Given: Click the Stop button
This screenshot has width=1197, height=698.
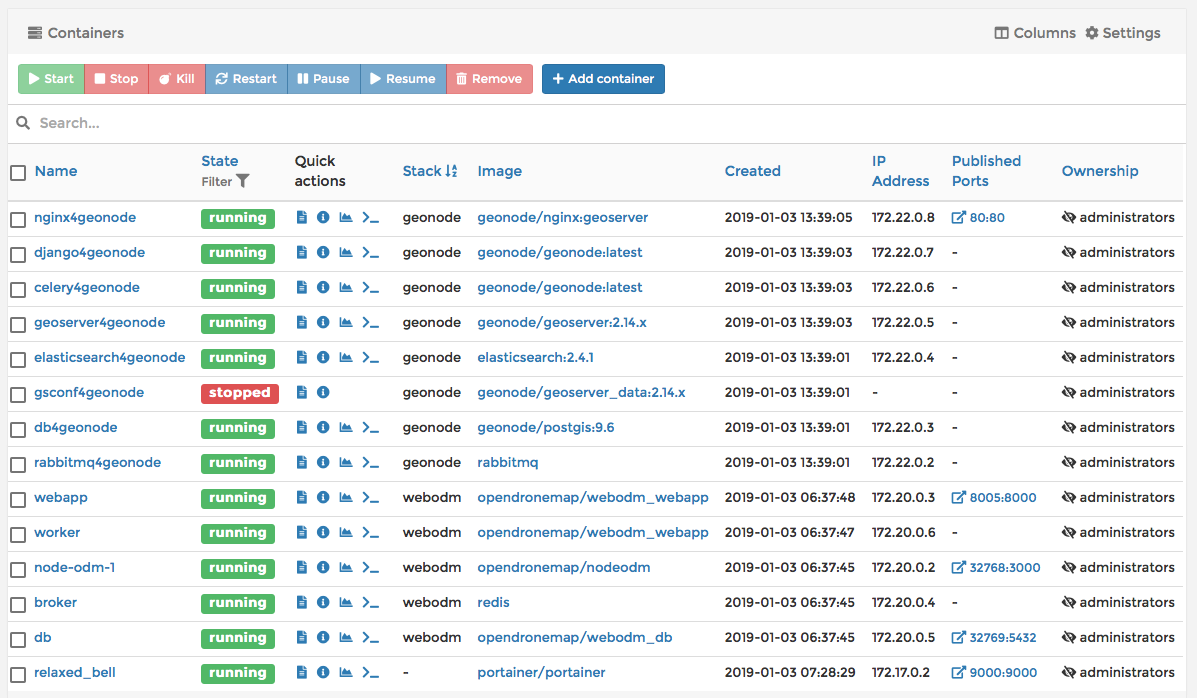Looking at the screenshot, I should [116, 79].
